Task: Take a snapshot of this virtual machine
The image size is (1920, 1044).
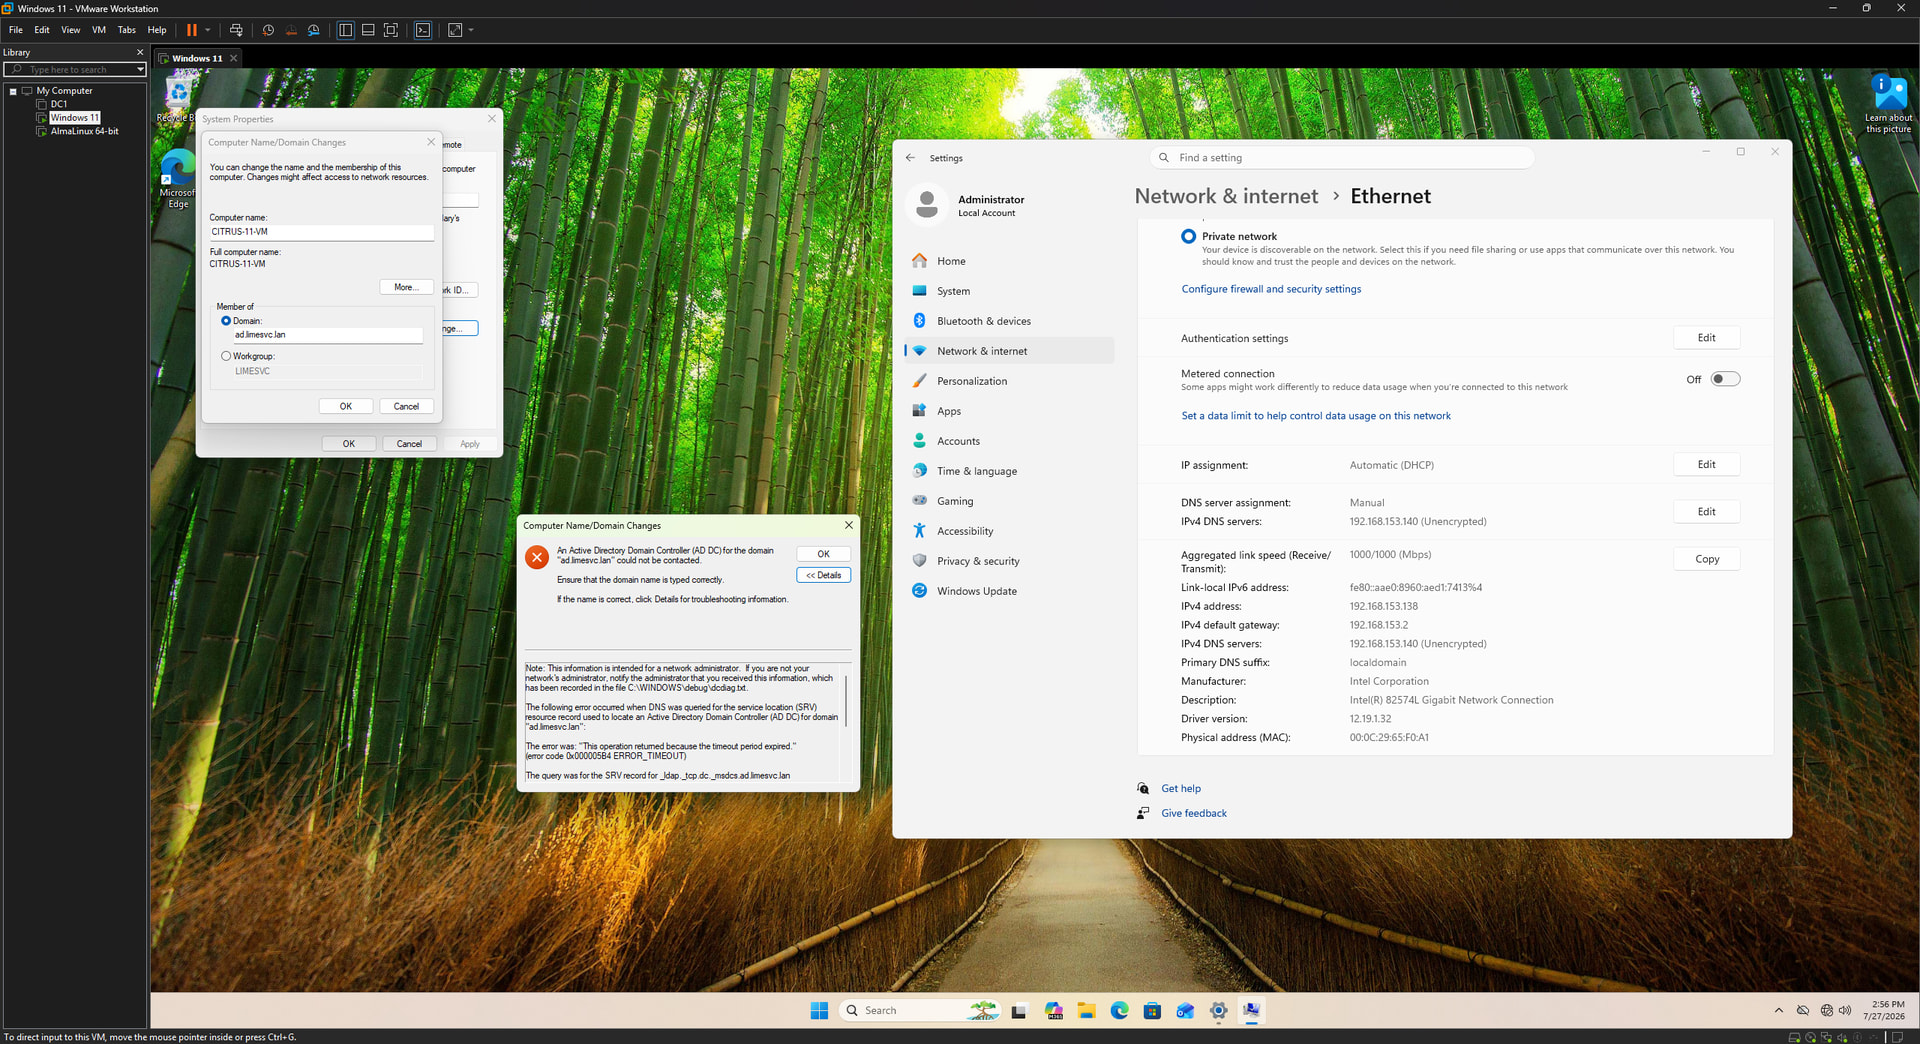Action: (x=268, y=30)
